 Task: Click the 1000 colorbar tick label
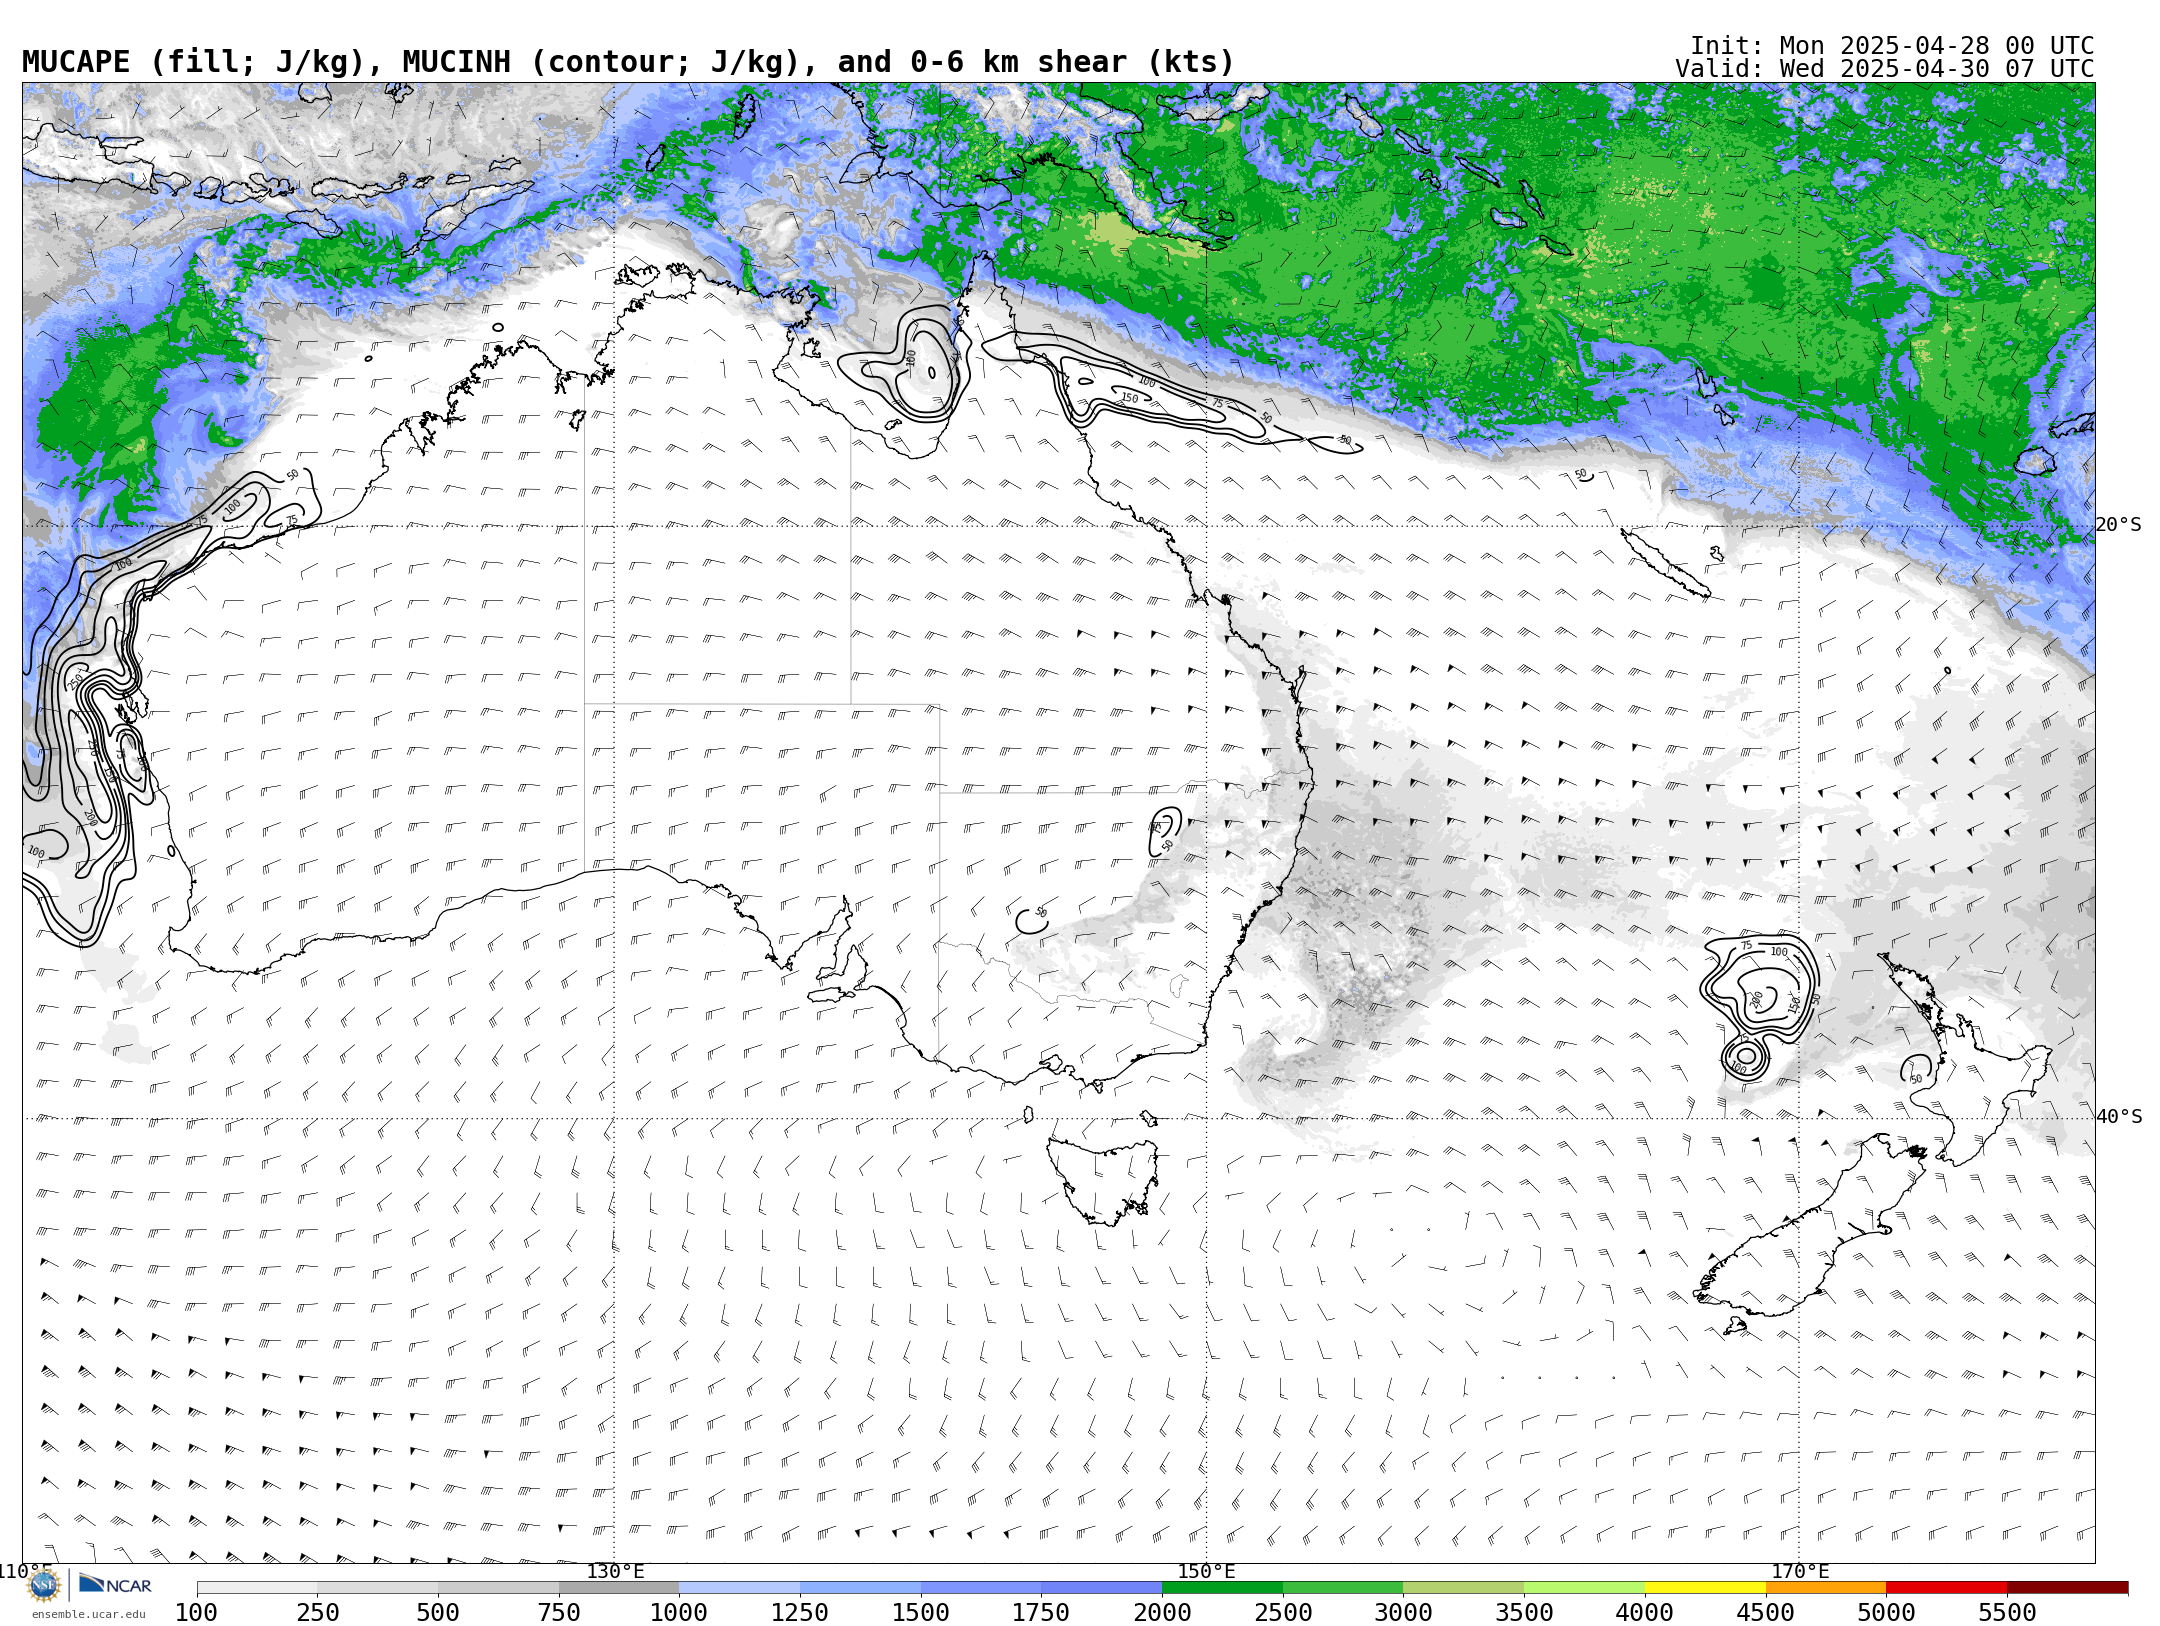[679, 1612]
